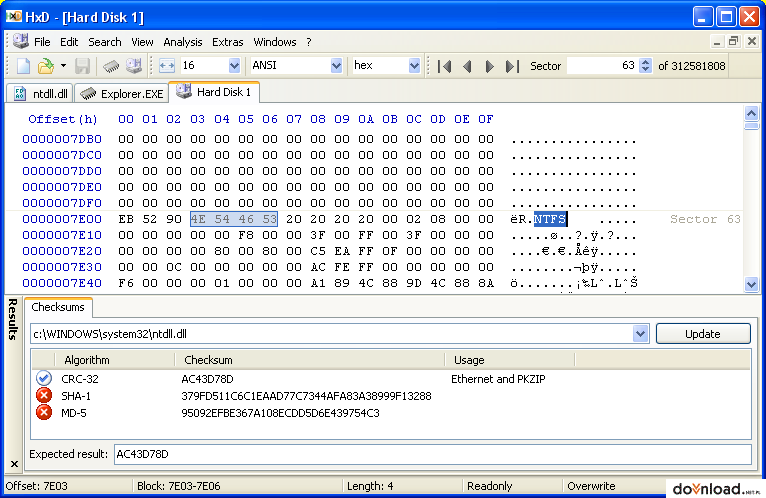Click the Readonly status bar entry
The width and height of the screenshot is (766, 498).
coord(489,486)
